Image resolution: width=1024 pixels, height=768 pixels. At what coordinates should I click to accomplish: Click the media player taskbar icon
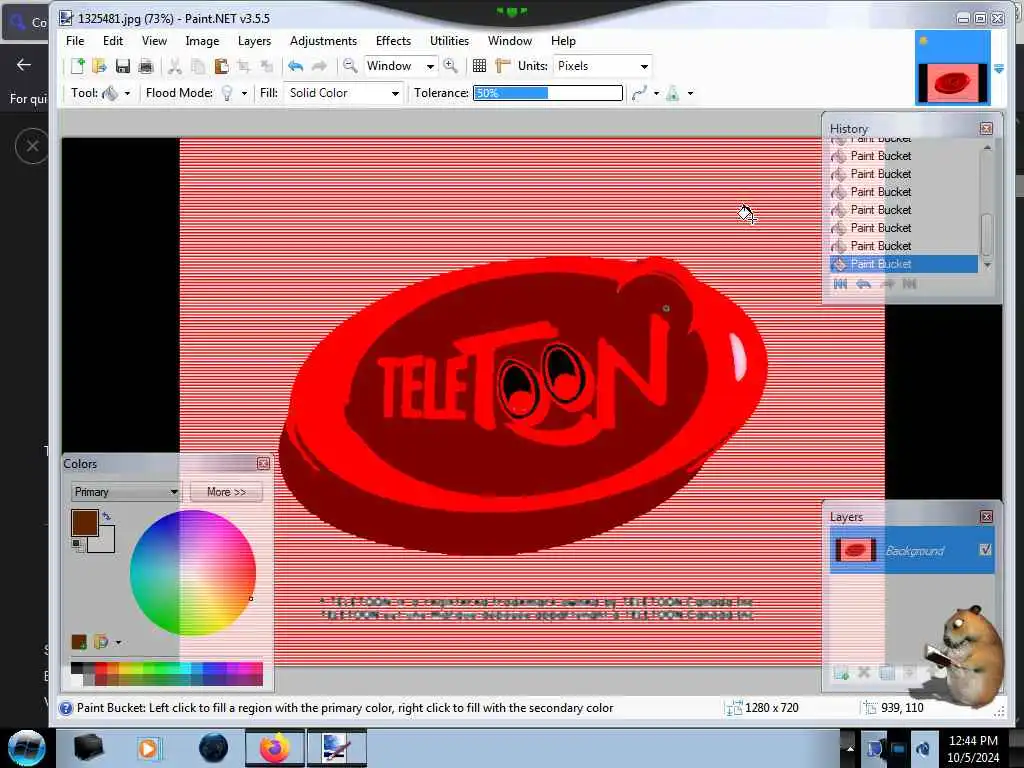tap(148, 748)
